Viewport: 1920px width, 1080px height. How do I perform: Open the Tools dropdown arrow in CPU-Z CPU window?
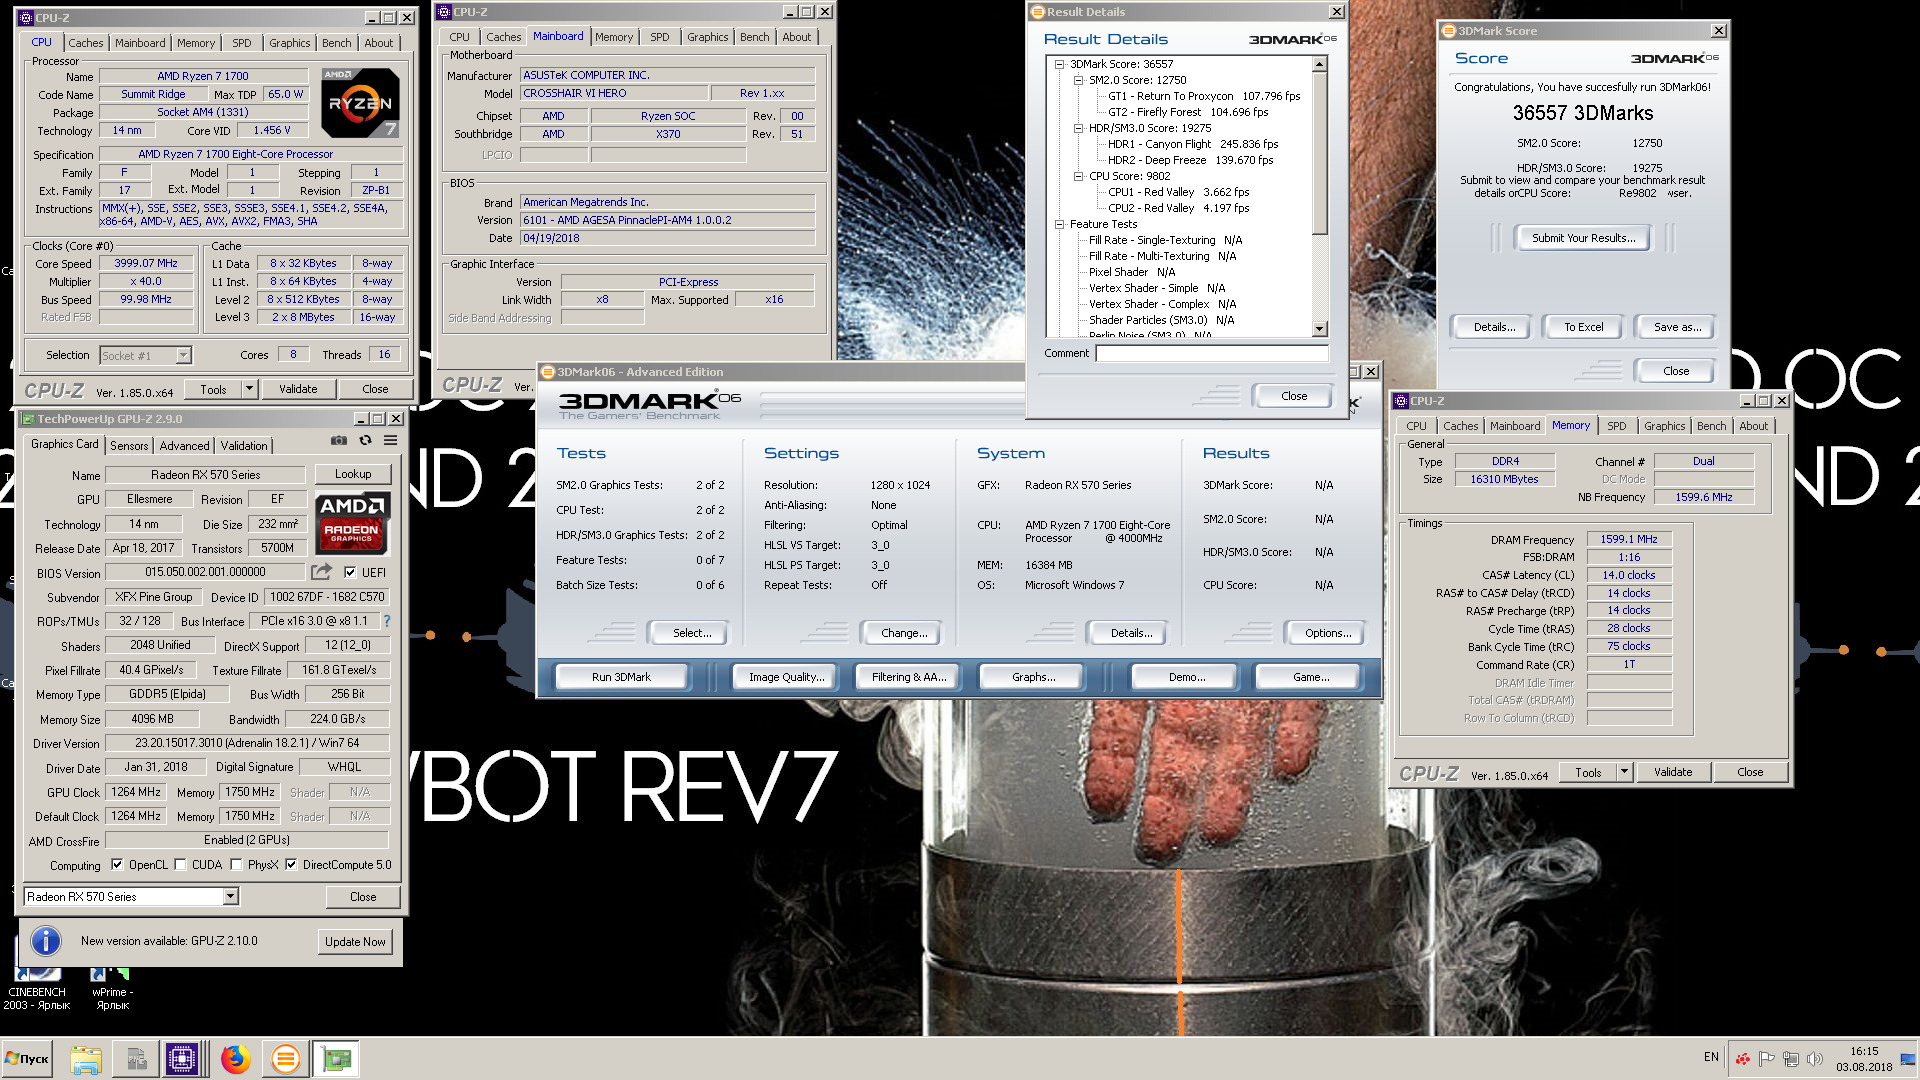coord(249,389)
